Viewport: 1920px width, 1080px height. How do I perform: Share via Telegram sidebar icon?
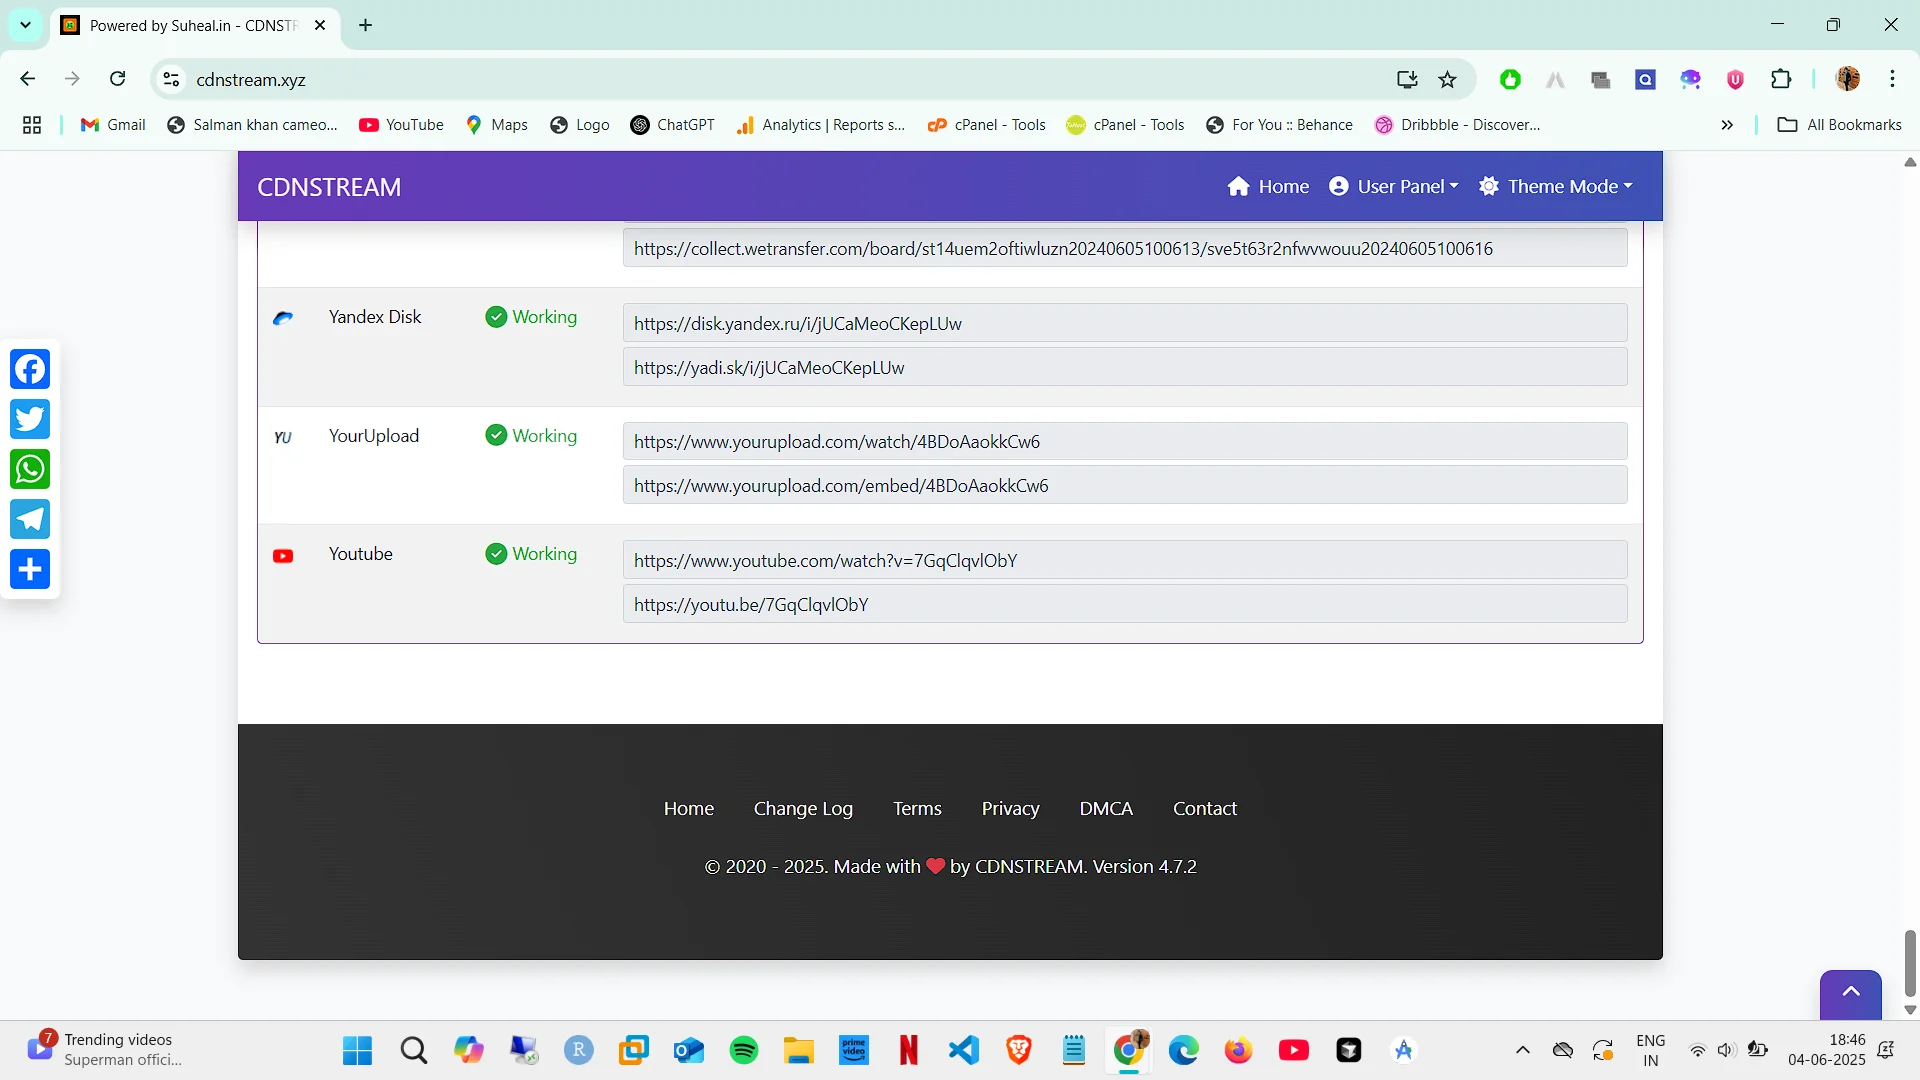click(30, 519)
